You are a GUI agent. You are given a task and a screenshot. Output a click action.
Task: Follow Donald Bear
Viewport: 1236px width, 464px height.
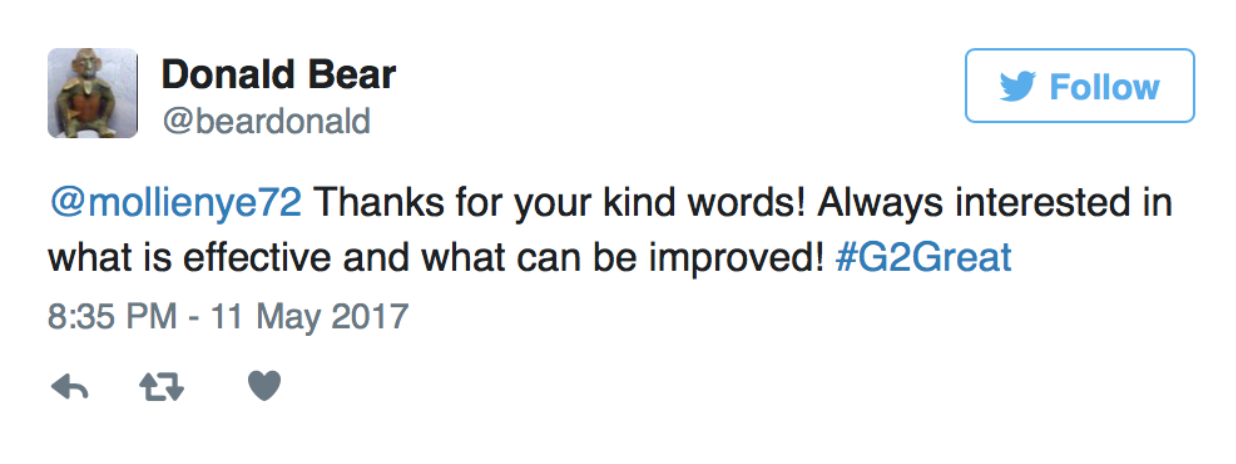tap(1080, 86)
